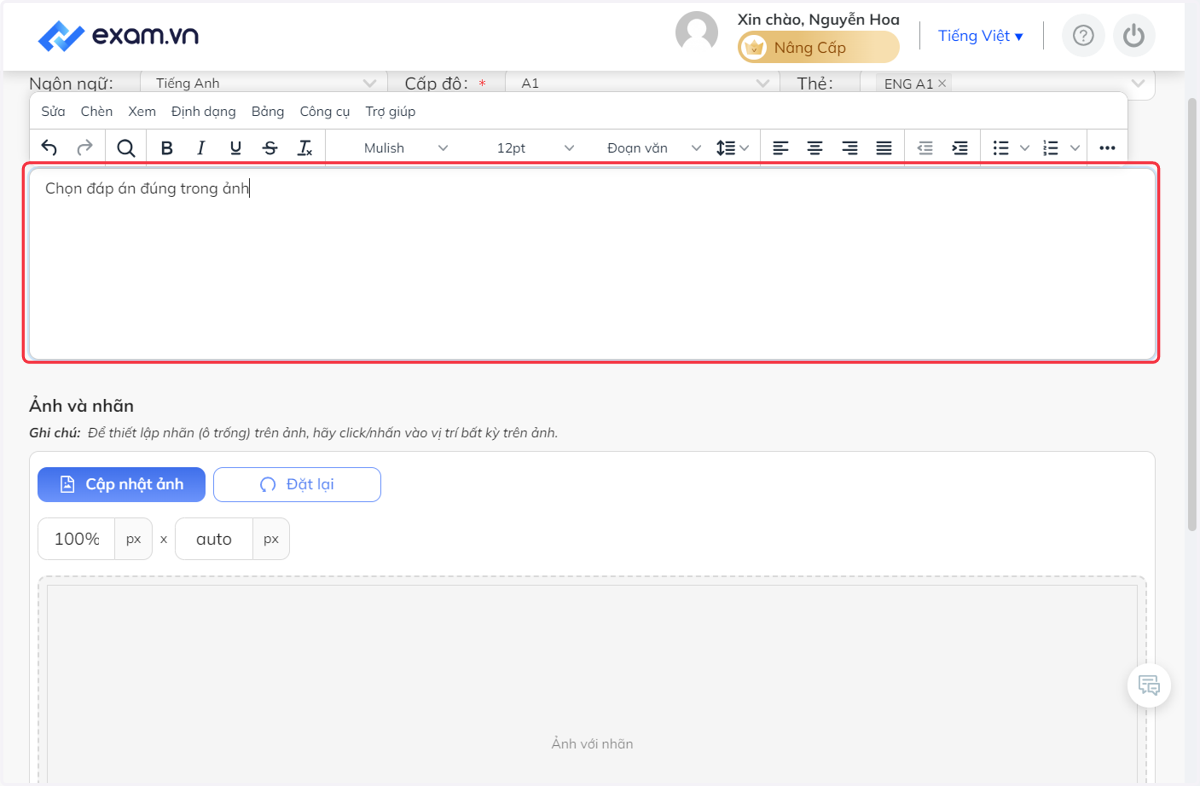Screen dimensions: 1200x786
Task: Open the 12pt font size dropdown
Action: tap(535, 148)
